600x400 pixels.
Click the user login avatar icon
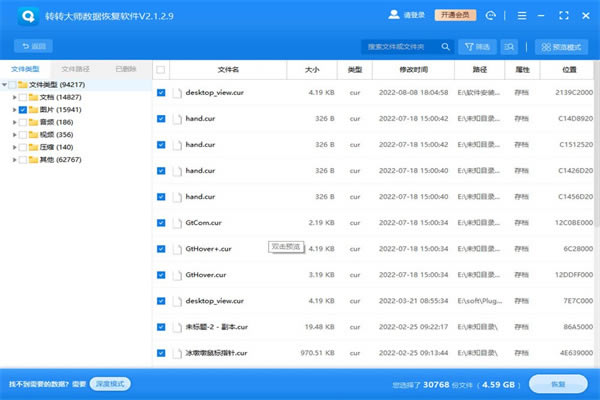pyautogui.click(x=394, y=16)
